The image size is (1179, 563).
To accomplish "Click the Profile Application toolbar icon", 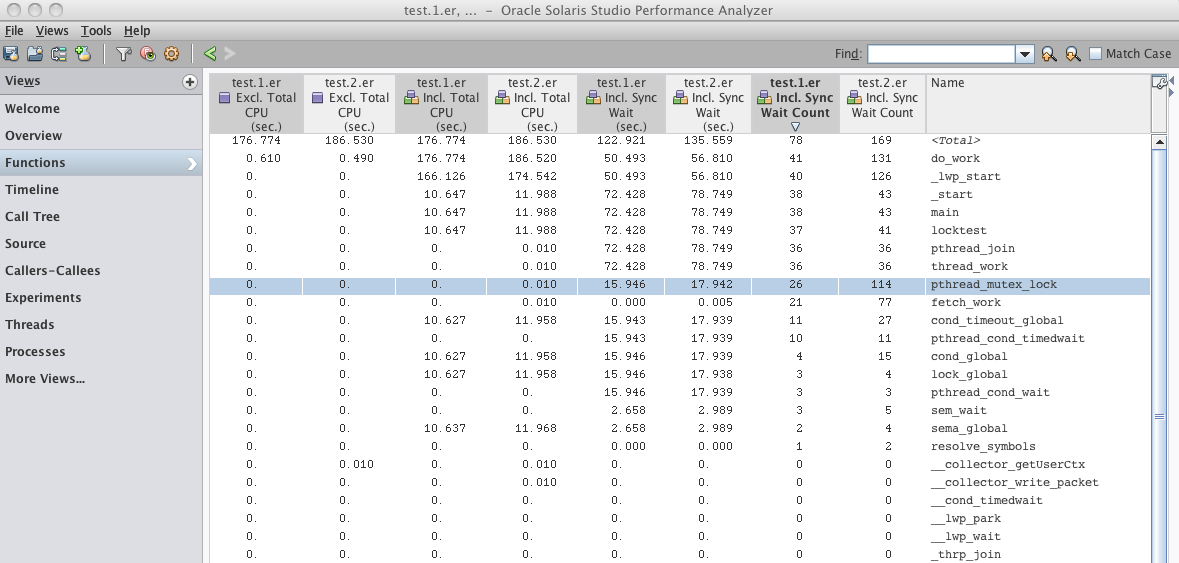I will coord(11,53).
